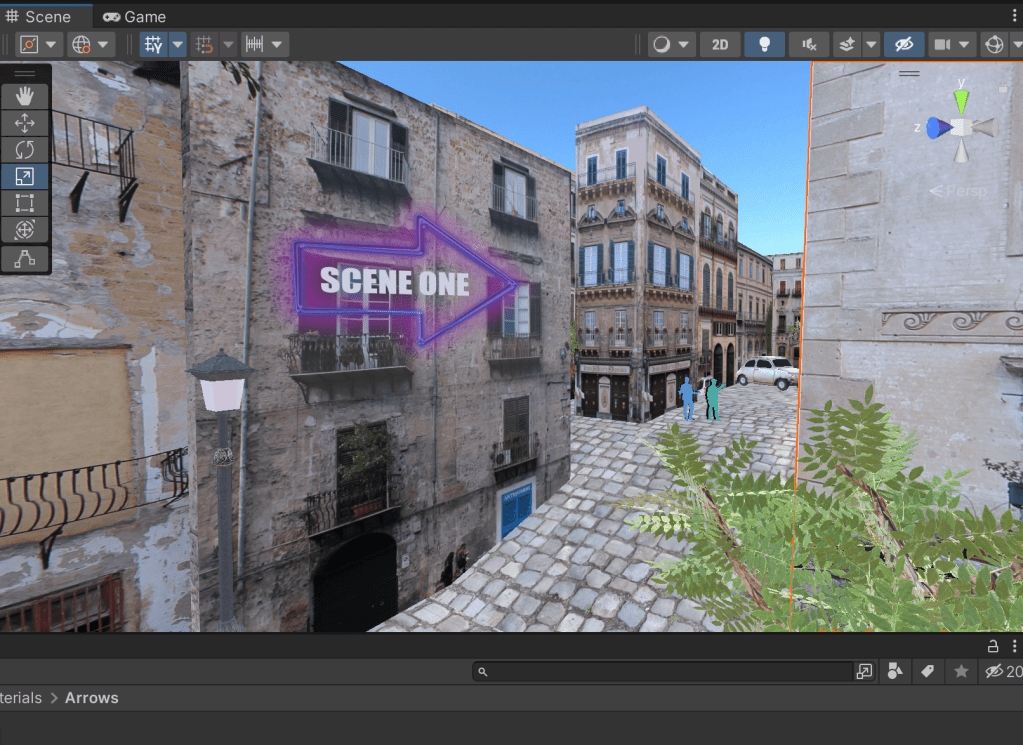The image size is (1023, 745).
Task: Select the Rect transform tool
Action: tap(25, 204)
